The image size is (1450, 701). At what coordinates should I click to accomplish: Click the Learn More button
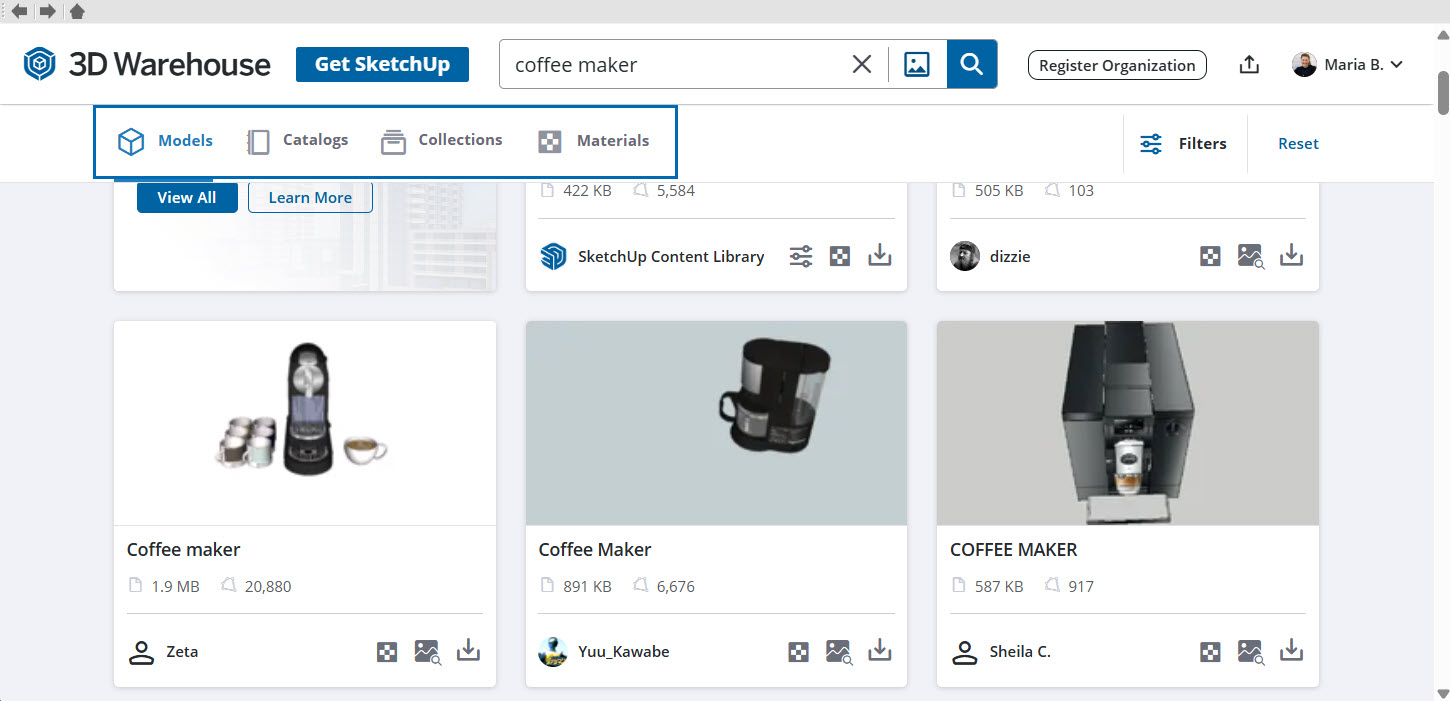tap(310, 197)
